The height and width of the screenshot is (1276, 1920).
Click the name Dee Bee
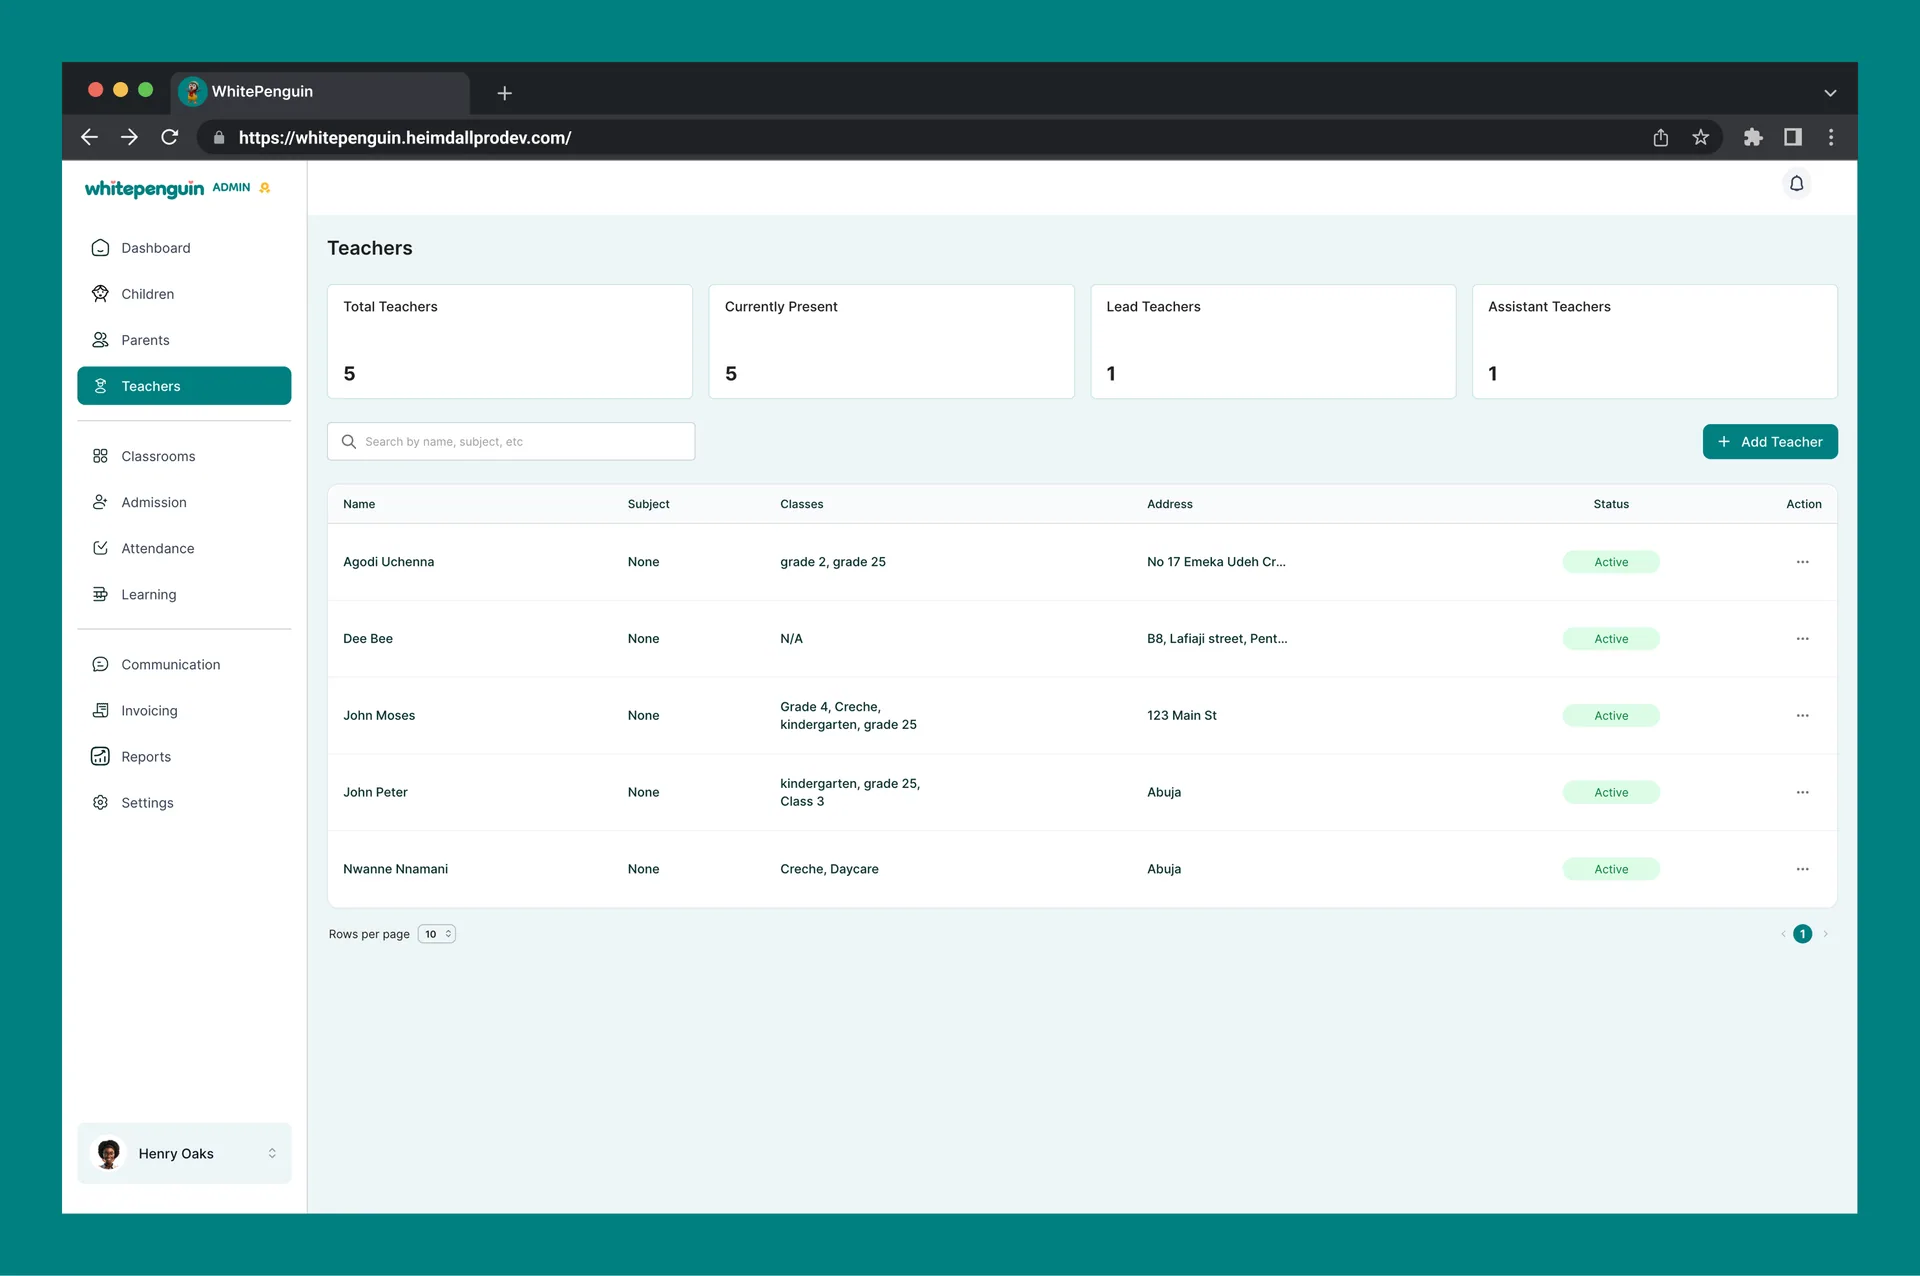[368, 639]
